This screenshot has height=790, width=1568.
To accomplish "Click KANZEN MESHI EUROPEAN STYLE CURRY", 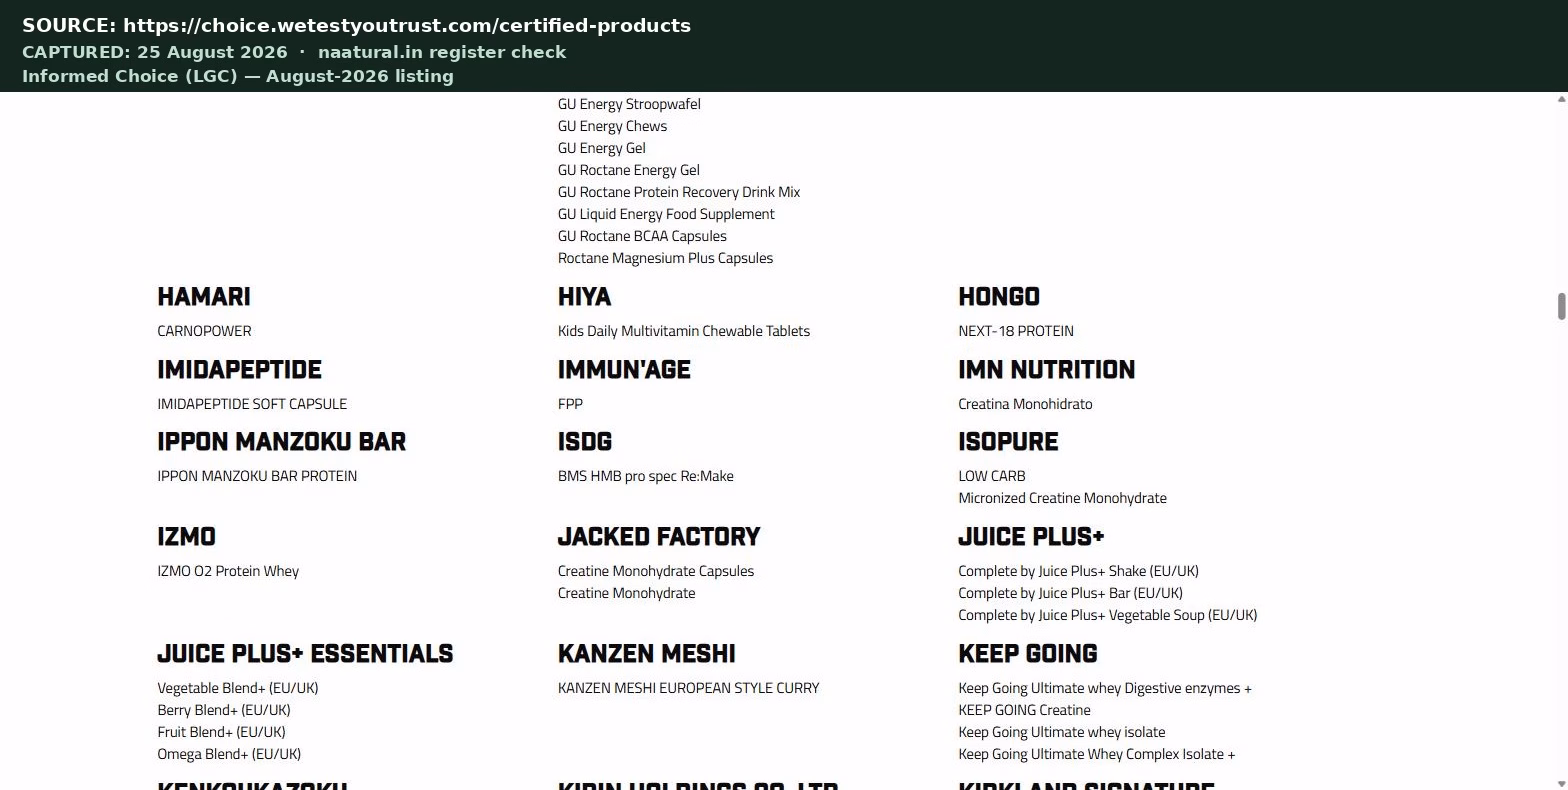I will coord(689,688).
